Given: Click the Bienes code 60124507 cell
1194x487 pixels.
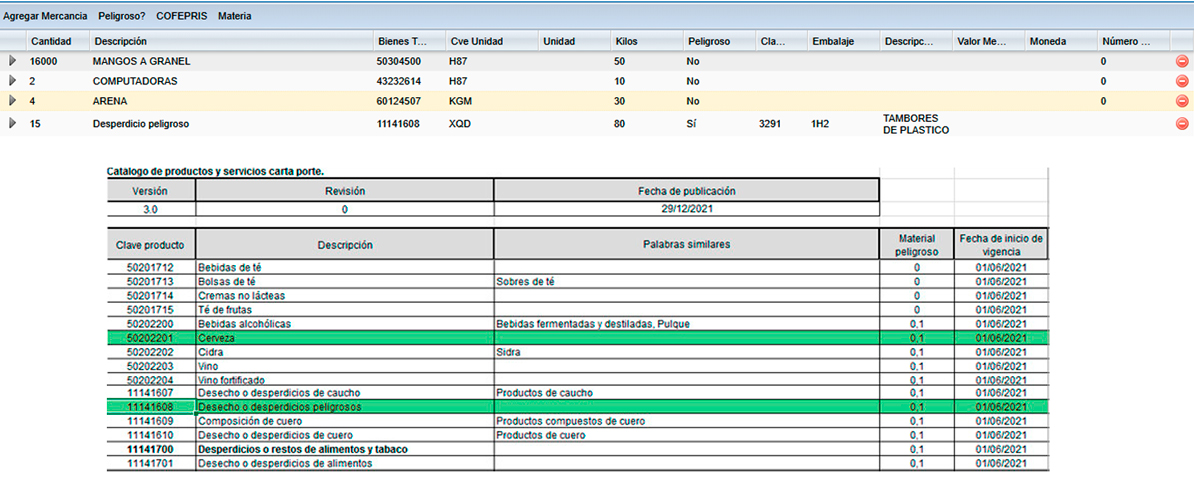Looking at the screenshot, I should pyautogui.click(x=398, y=101).
